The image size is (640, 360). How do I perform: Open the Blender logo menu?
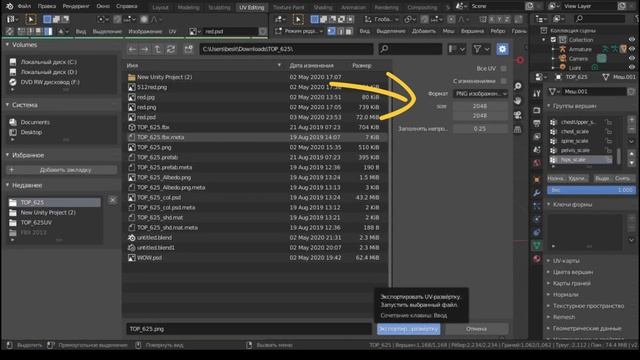click(9, 6)
